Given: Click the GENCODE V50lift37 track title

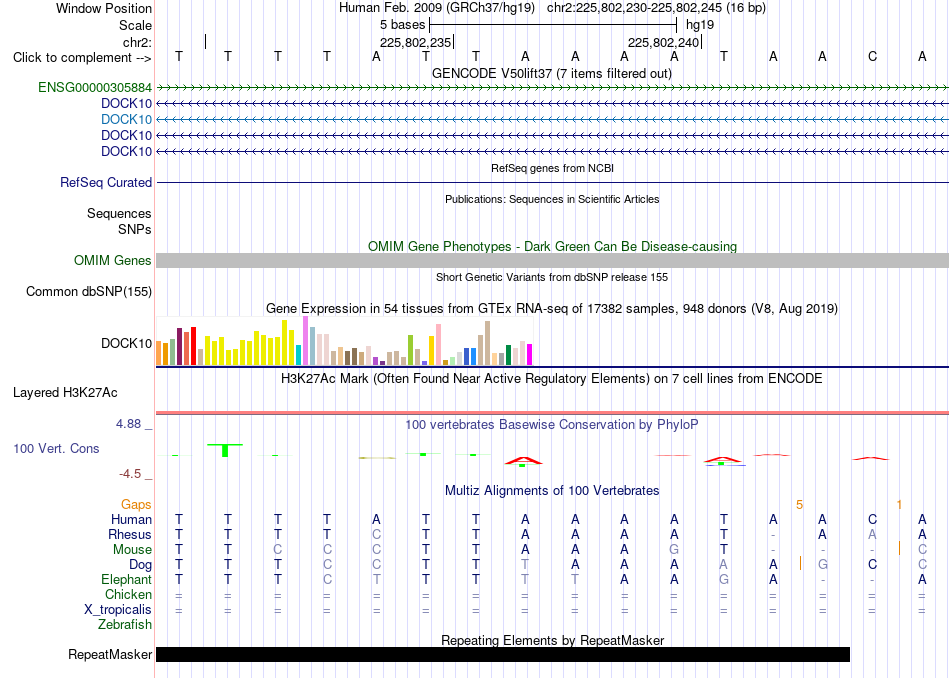Looking at the screenshot, I should tap(552, 74).
